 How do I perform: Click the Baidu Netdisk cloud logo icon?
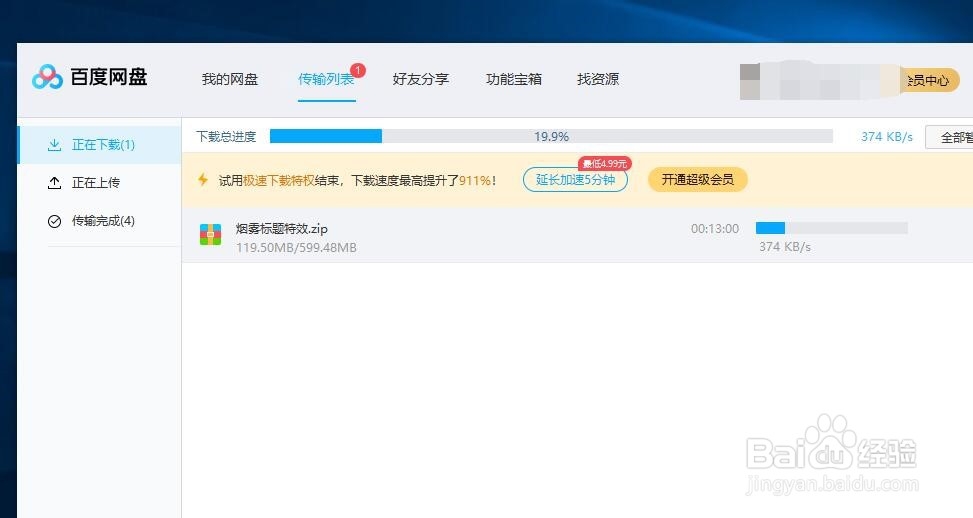47,77
